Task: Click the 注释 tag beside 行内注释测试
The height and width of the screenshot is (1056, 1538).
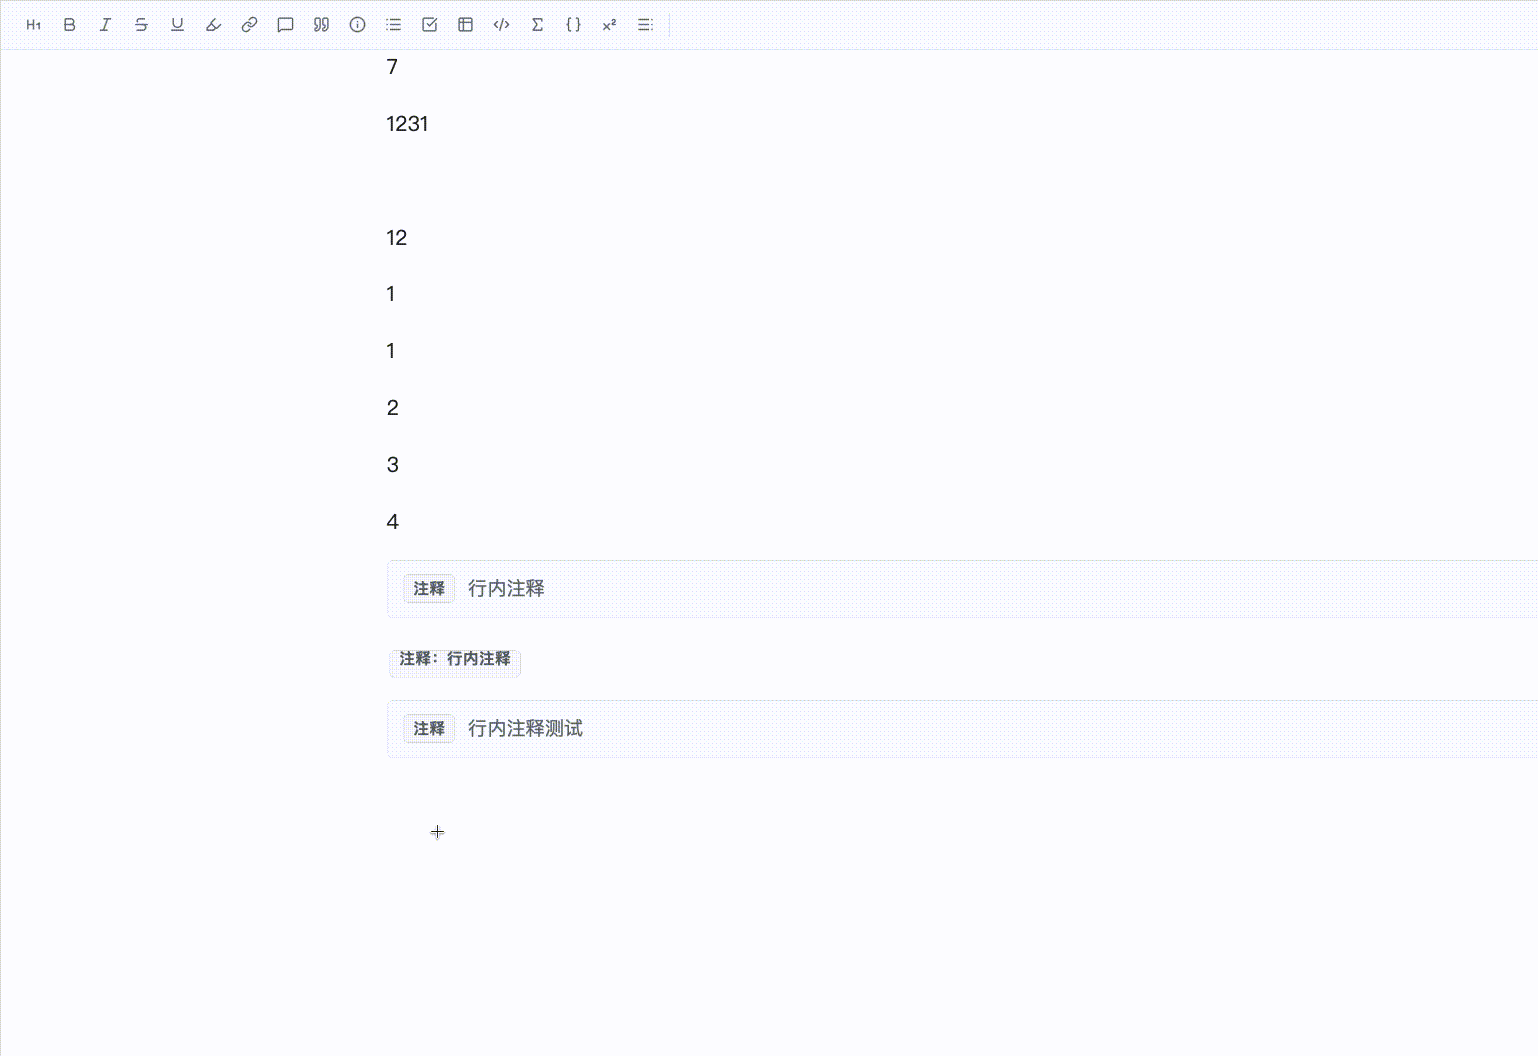Action: (429, 729)
